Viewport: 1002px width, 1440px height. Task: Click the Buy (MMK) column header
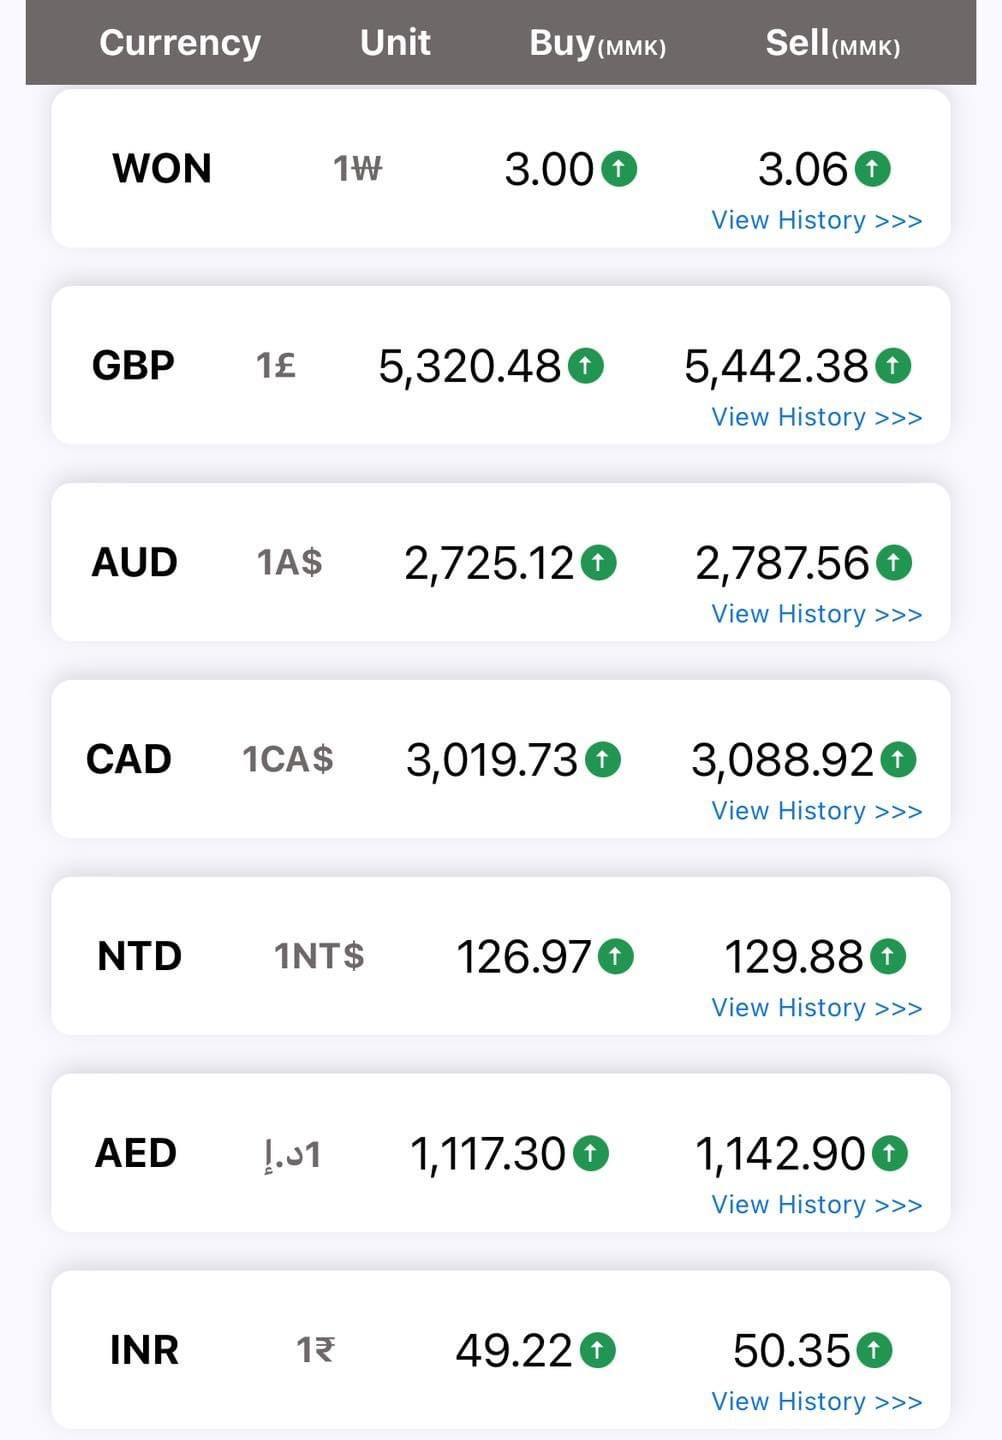(597, 43)
